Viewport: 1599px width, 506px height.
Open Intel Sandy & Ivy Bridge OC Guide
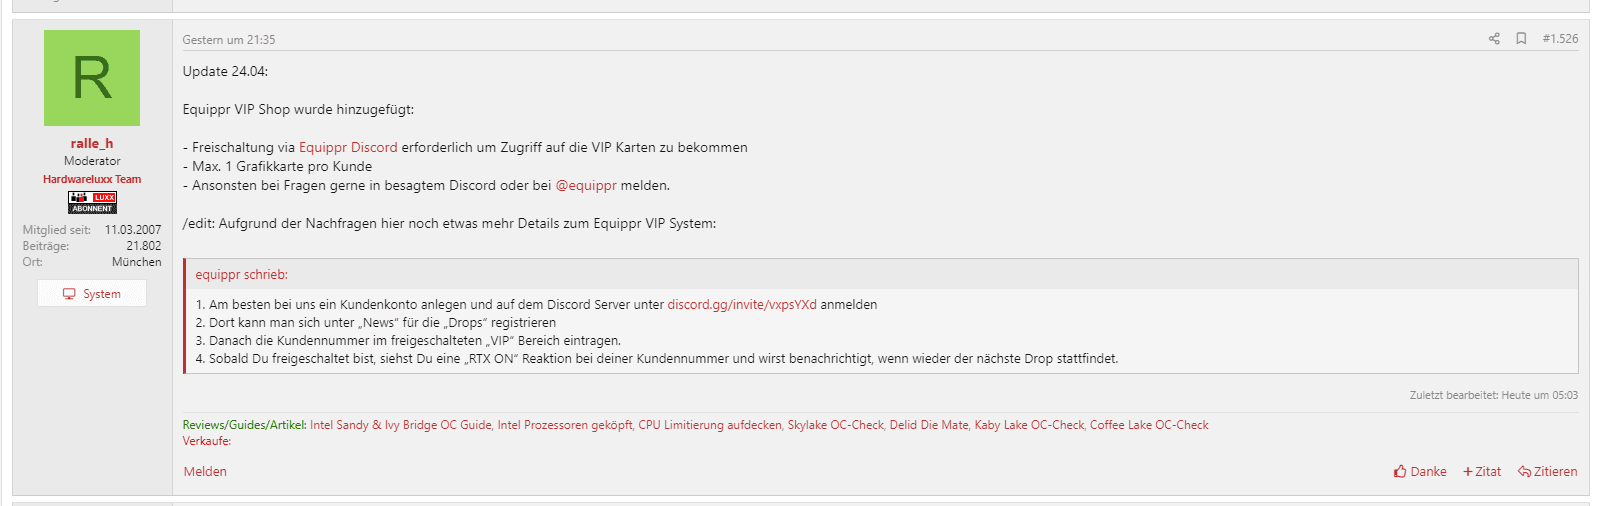click(401, 425)
